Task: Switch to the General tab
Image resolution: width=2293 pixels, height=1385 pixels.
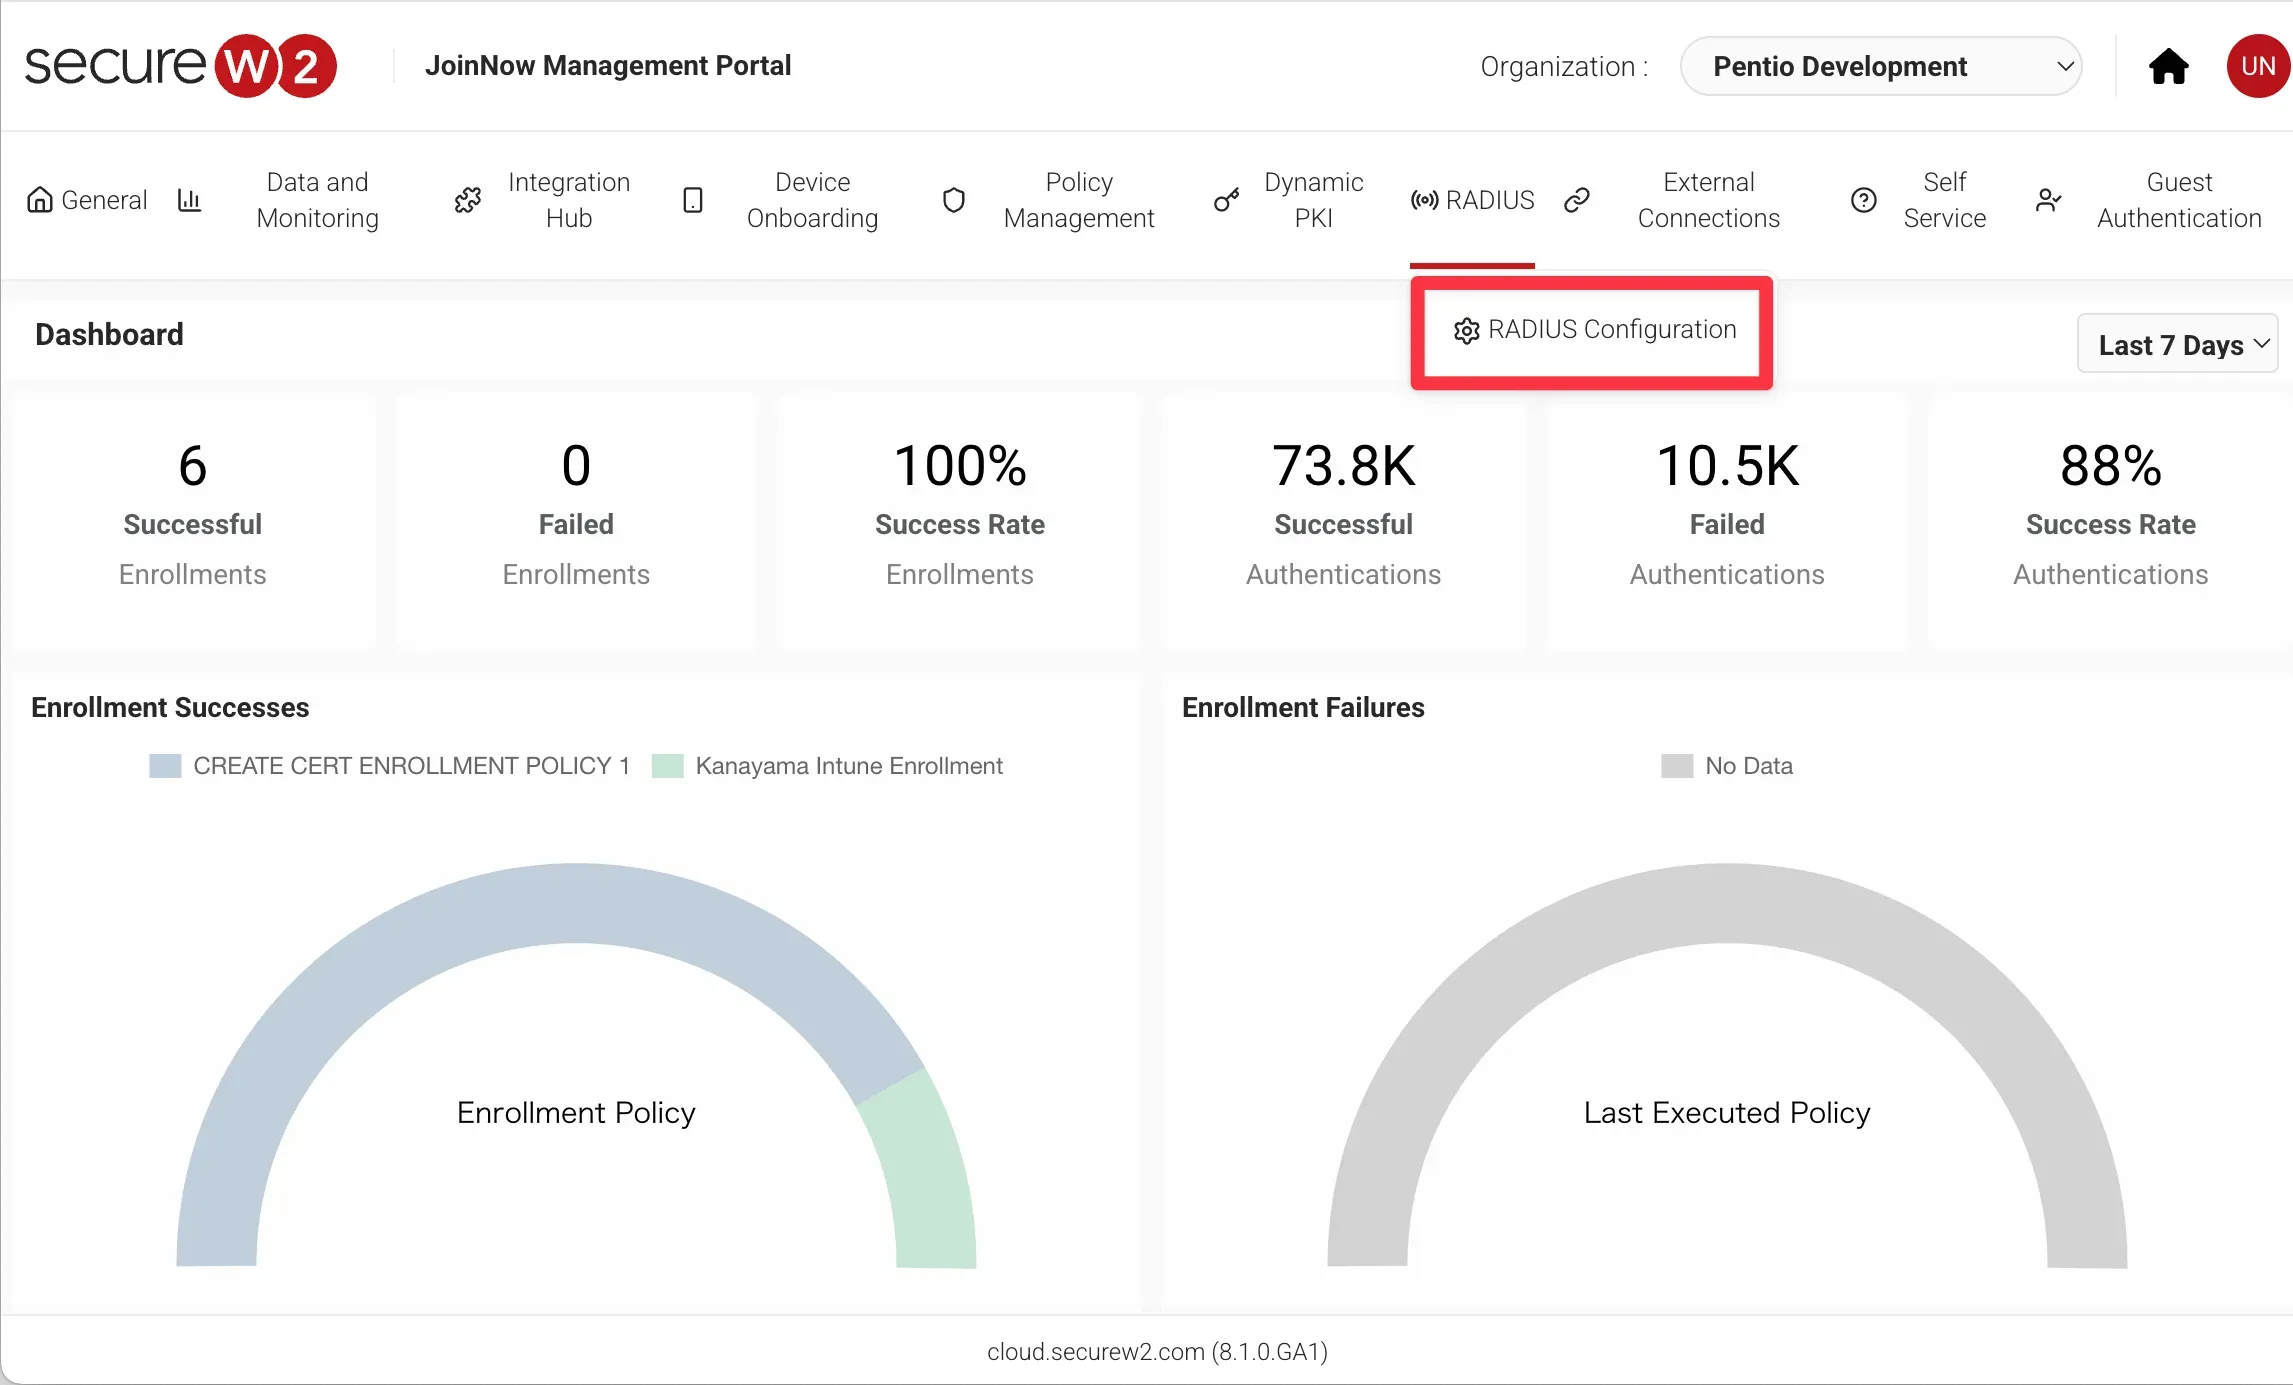Action: (87, 200)
